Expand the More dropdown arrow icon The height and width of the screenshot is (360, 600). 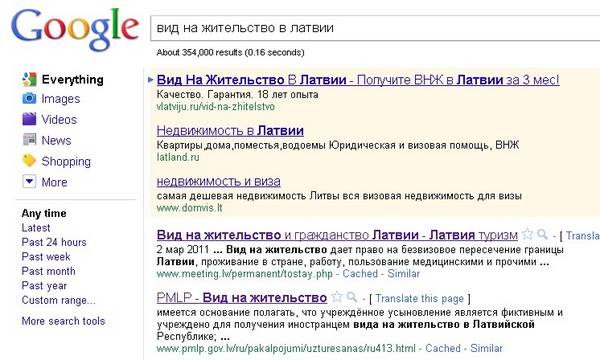29,181
